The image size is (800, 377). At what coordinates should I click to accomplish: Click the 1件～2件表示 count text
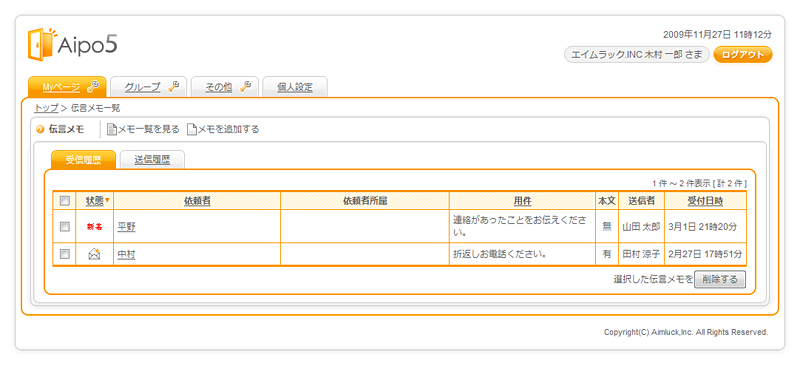click(699, 183)
